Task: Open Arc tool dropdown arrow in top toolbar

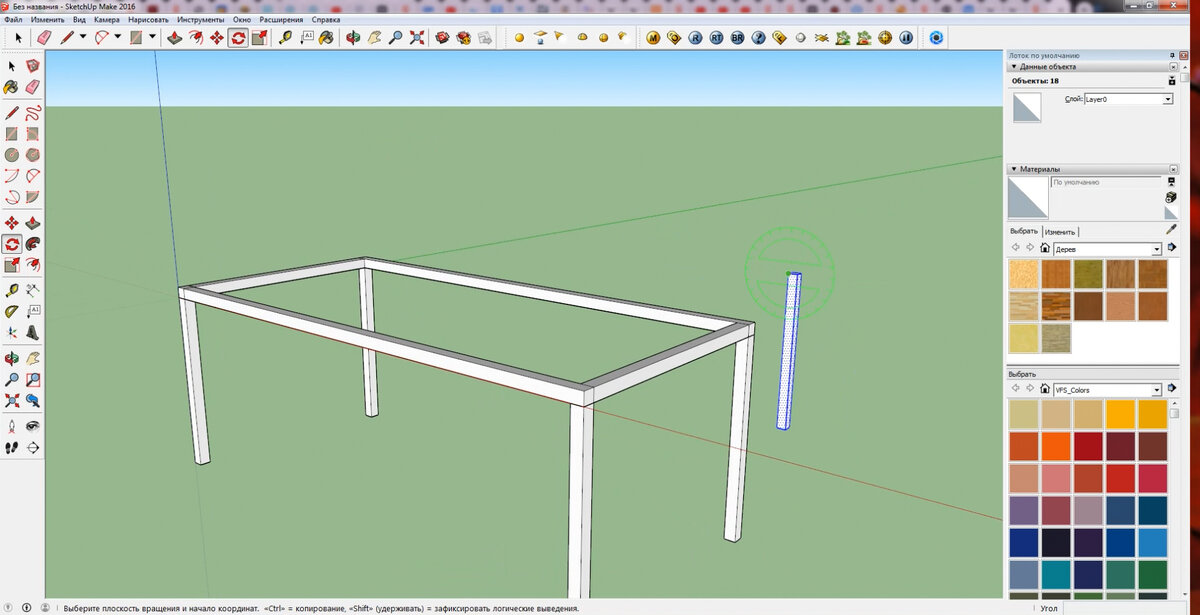Action: click(117, 37)
